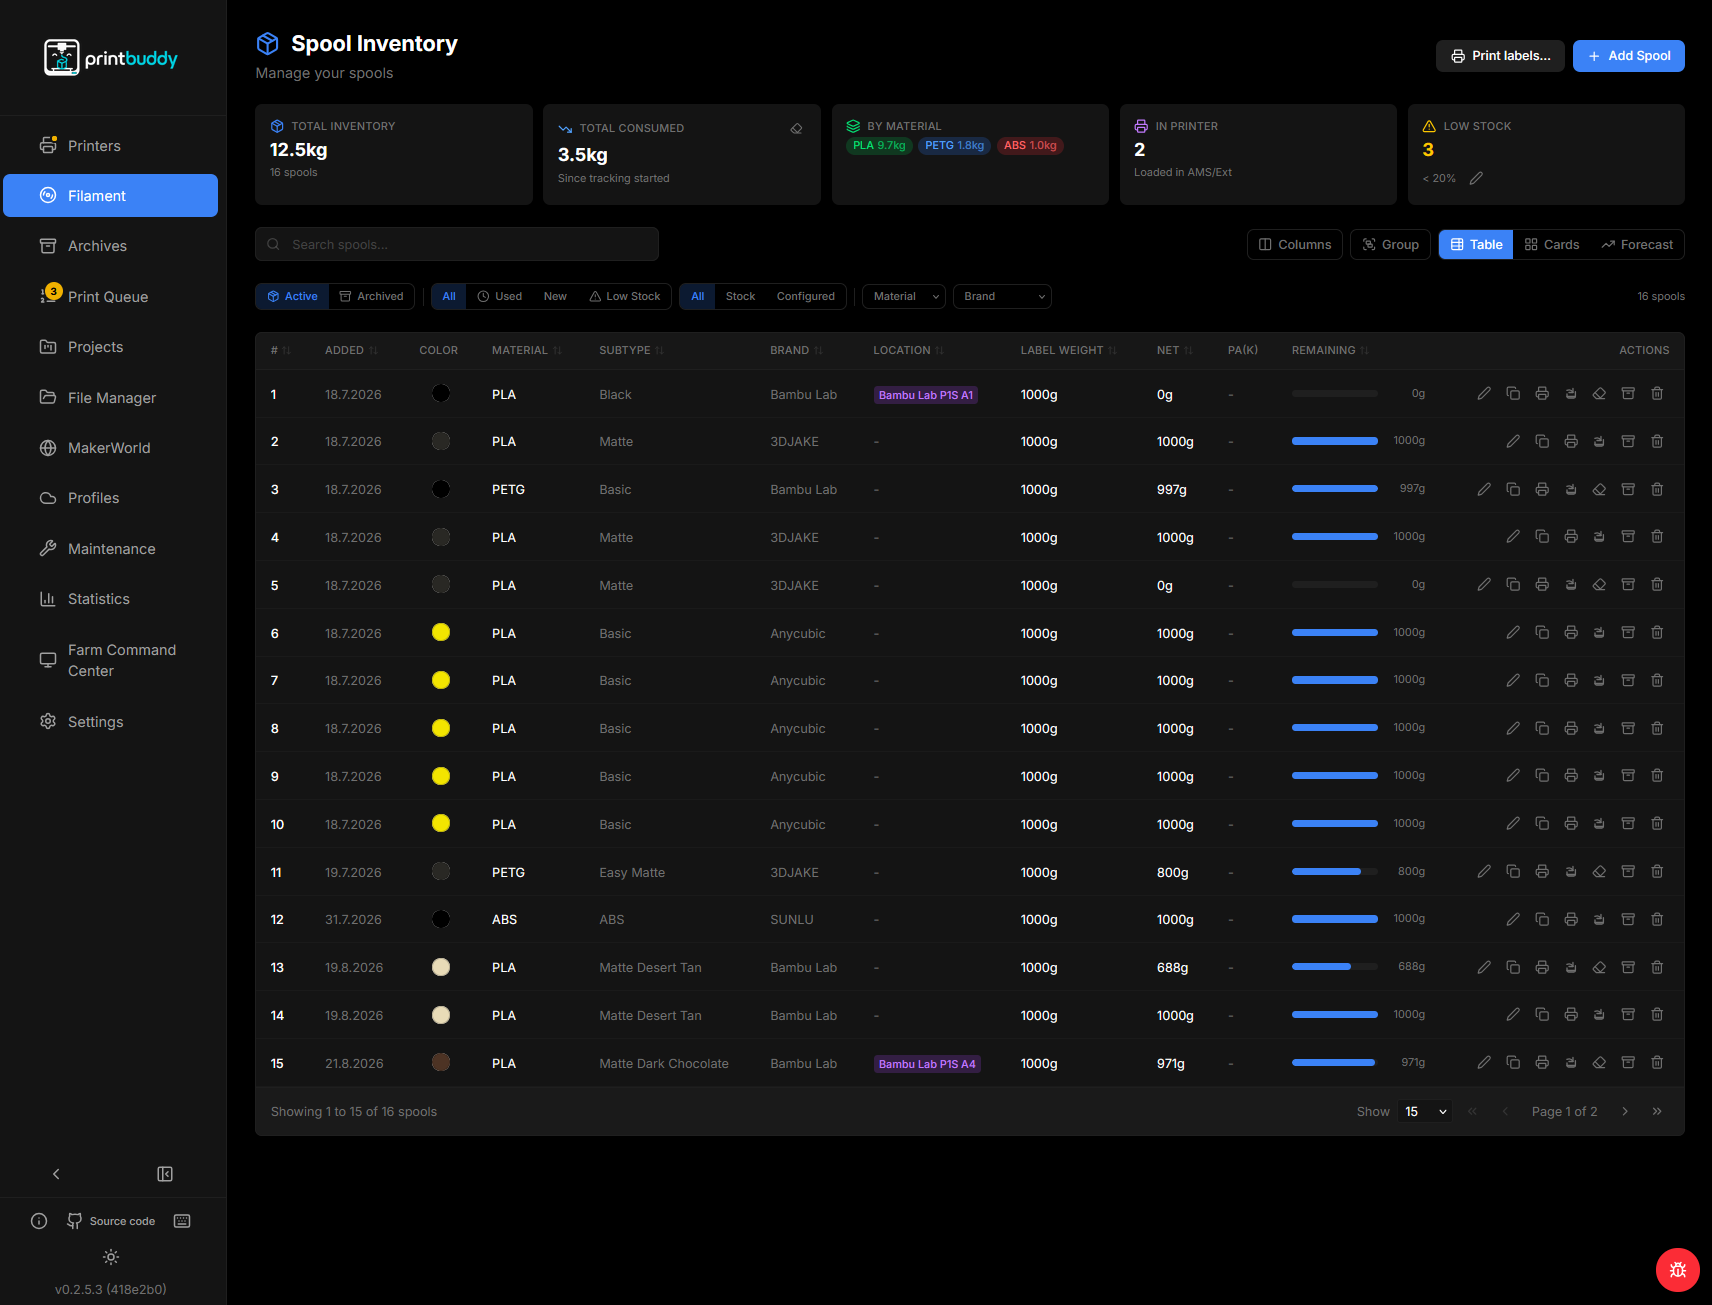Click the Print labels button
This screenshot has height=1305, width=1712.
click(1500, 56)
